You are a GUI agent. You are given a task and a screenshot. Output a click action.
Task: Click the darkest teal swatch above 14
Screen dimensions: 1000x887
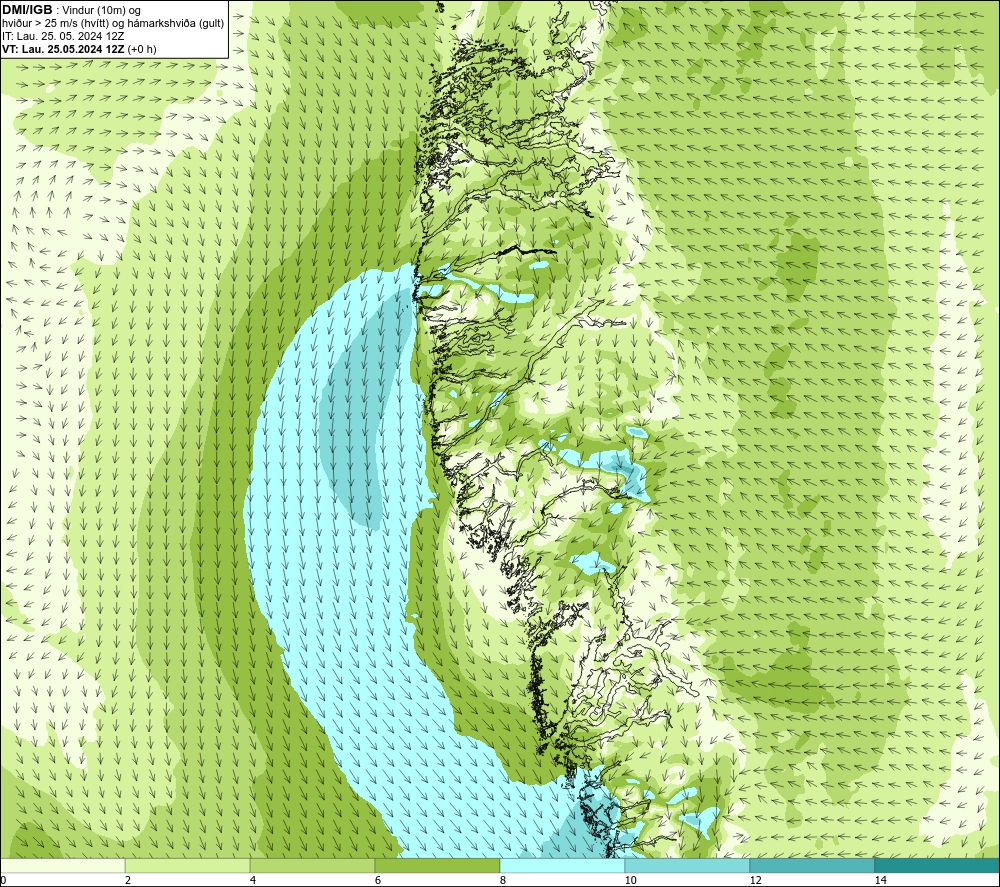(x=938, y=865)
